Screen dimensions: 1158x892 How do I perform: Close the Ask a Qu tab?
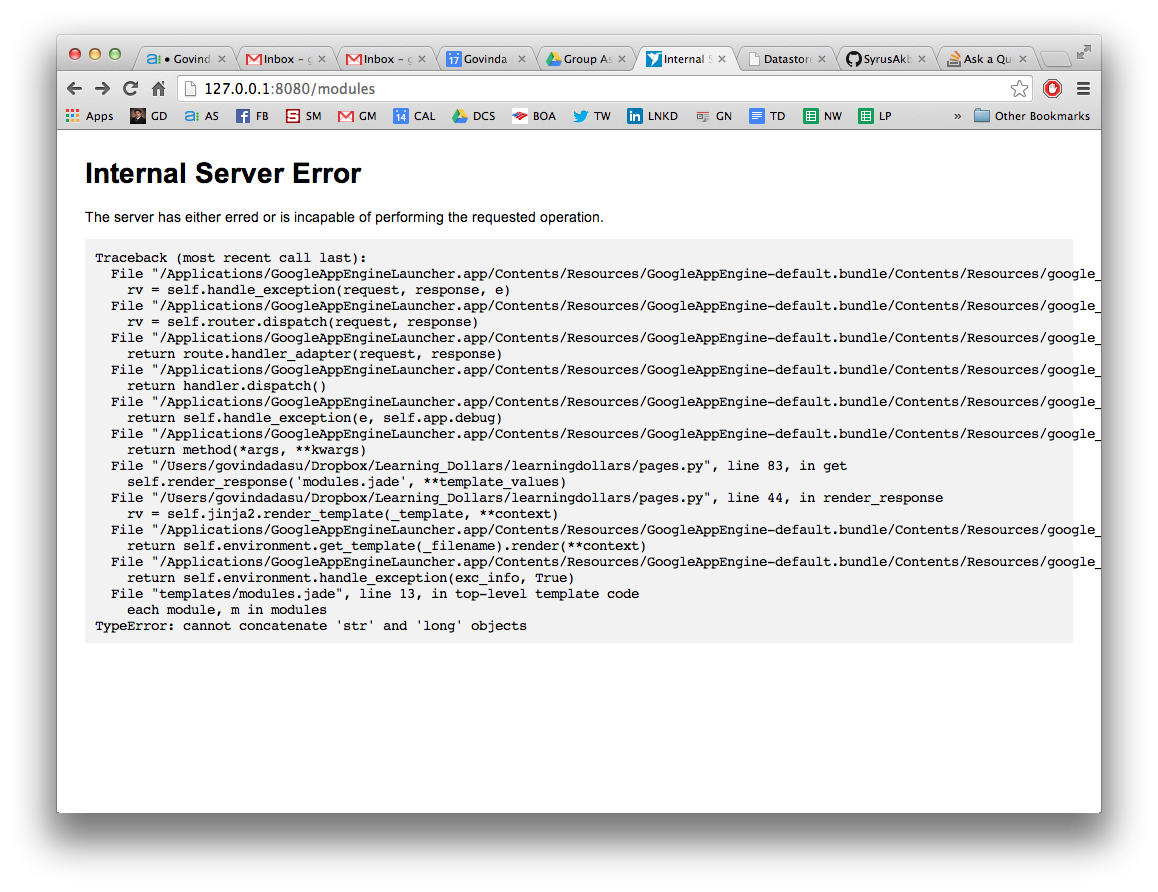click(x=1023, y=59)
